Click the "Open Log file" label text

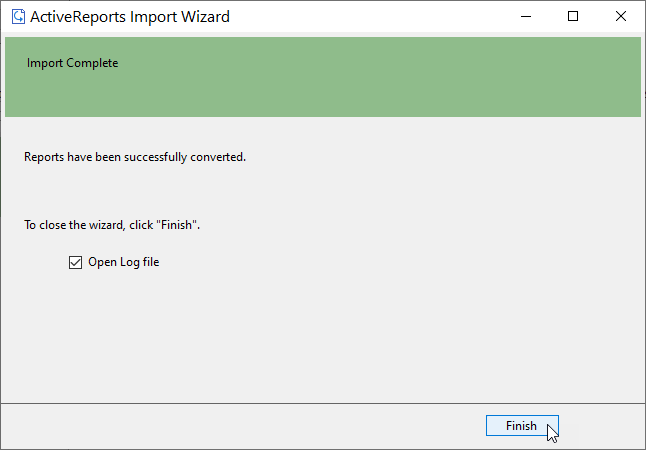[x=124, y=262]
